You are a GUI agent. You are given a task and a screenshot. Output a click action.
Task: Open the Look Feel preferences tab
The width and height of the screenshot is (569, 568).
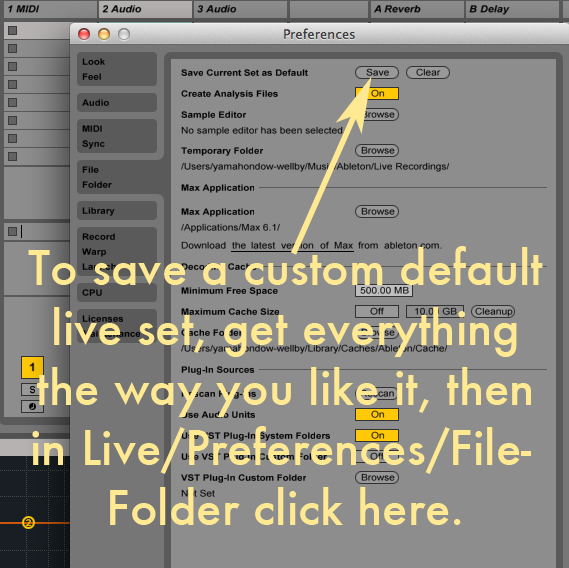click(x=117, y=69)
